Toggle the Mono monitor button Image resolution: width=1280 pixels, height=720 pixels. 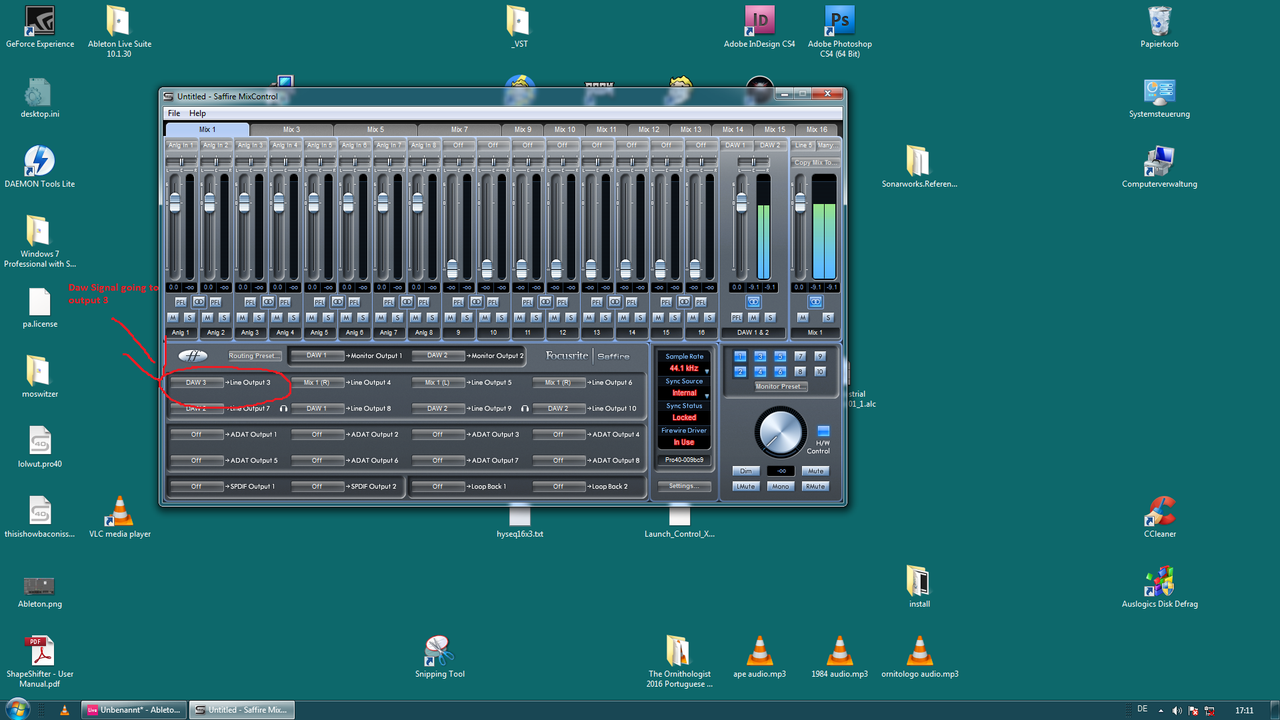[780, 486]
